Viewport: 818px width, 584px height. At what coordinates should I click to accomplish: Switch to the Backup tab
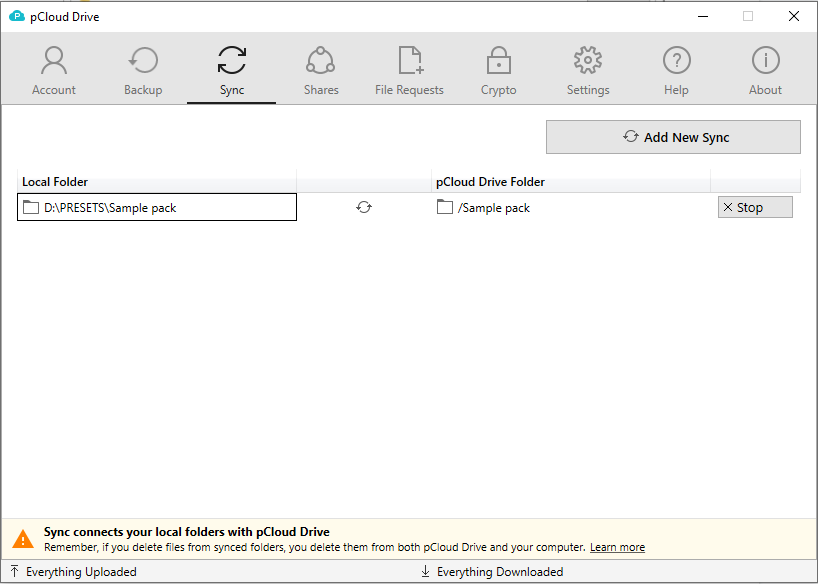click(143, 70)
